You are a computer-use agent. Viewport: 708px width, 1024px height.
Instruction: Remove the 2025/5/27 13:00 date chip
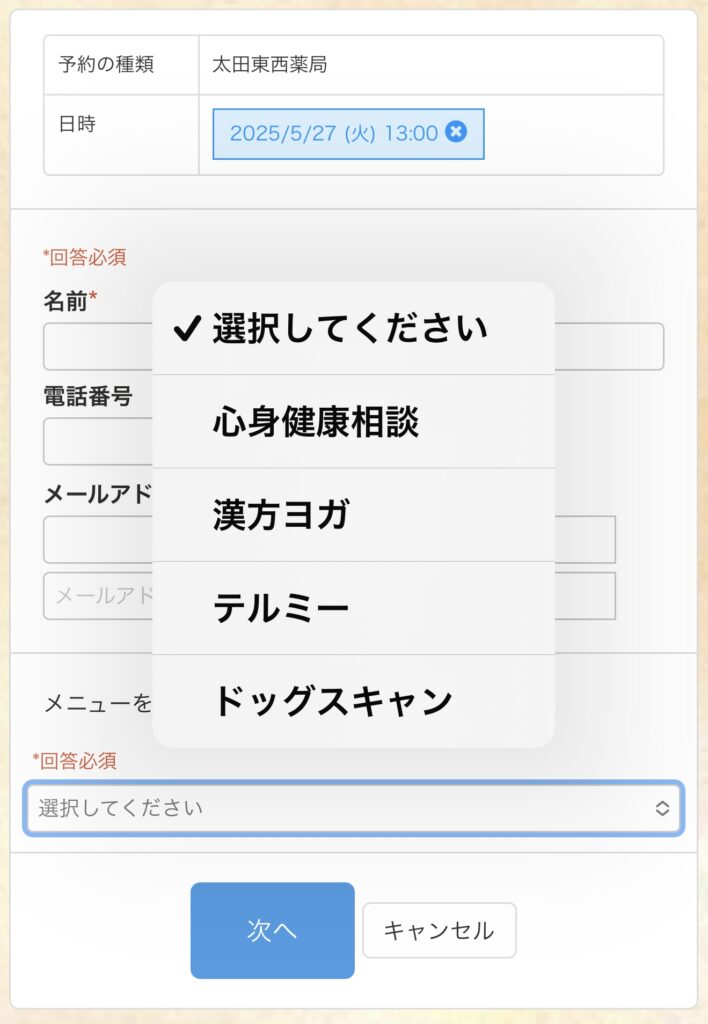coord(456,132)
